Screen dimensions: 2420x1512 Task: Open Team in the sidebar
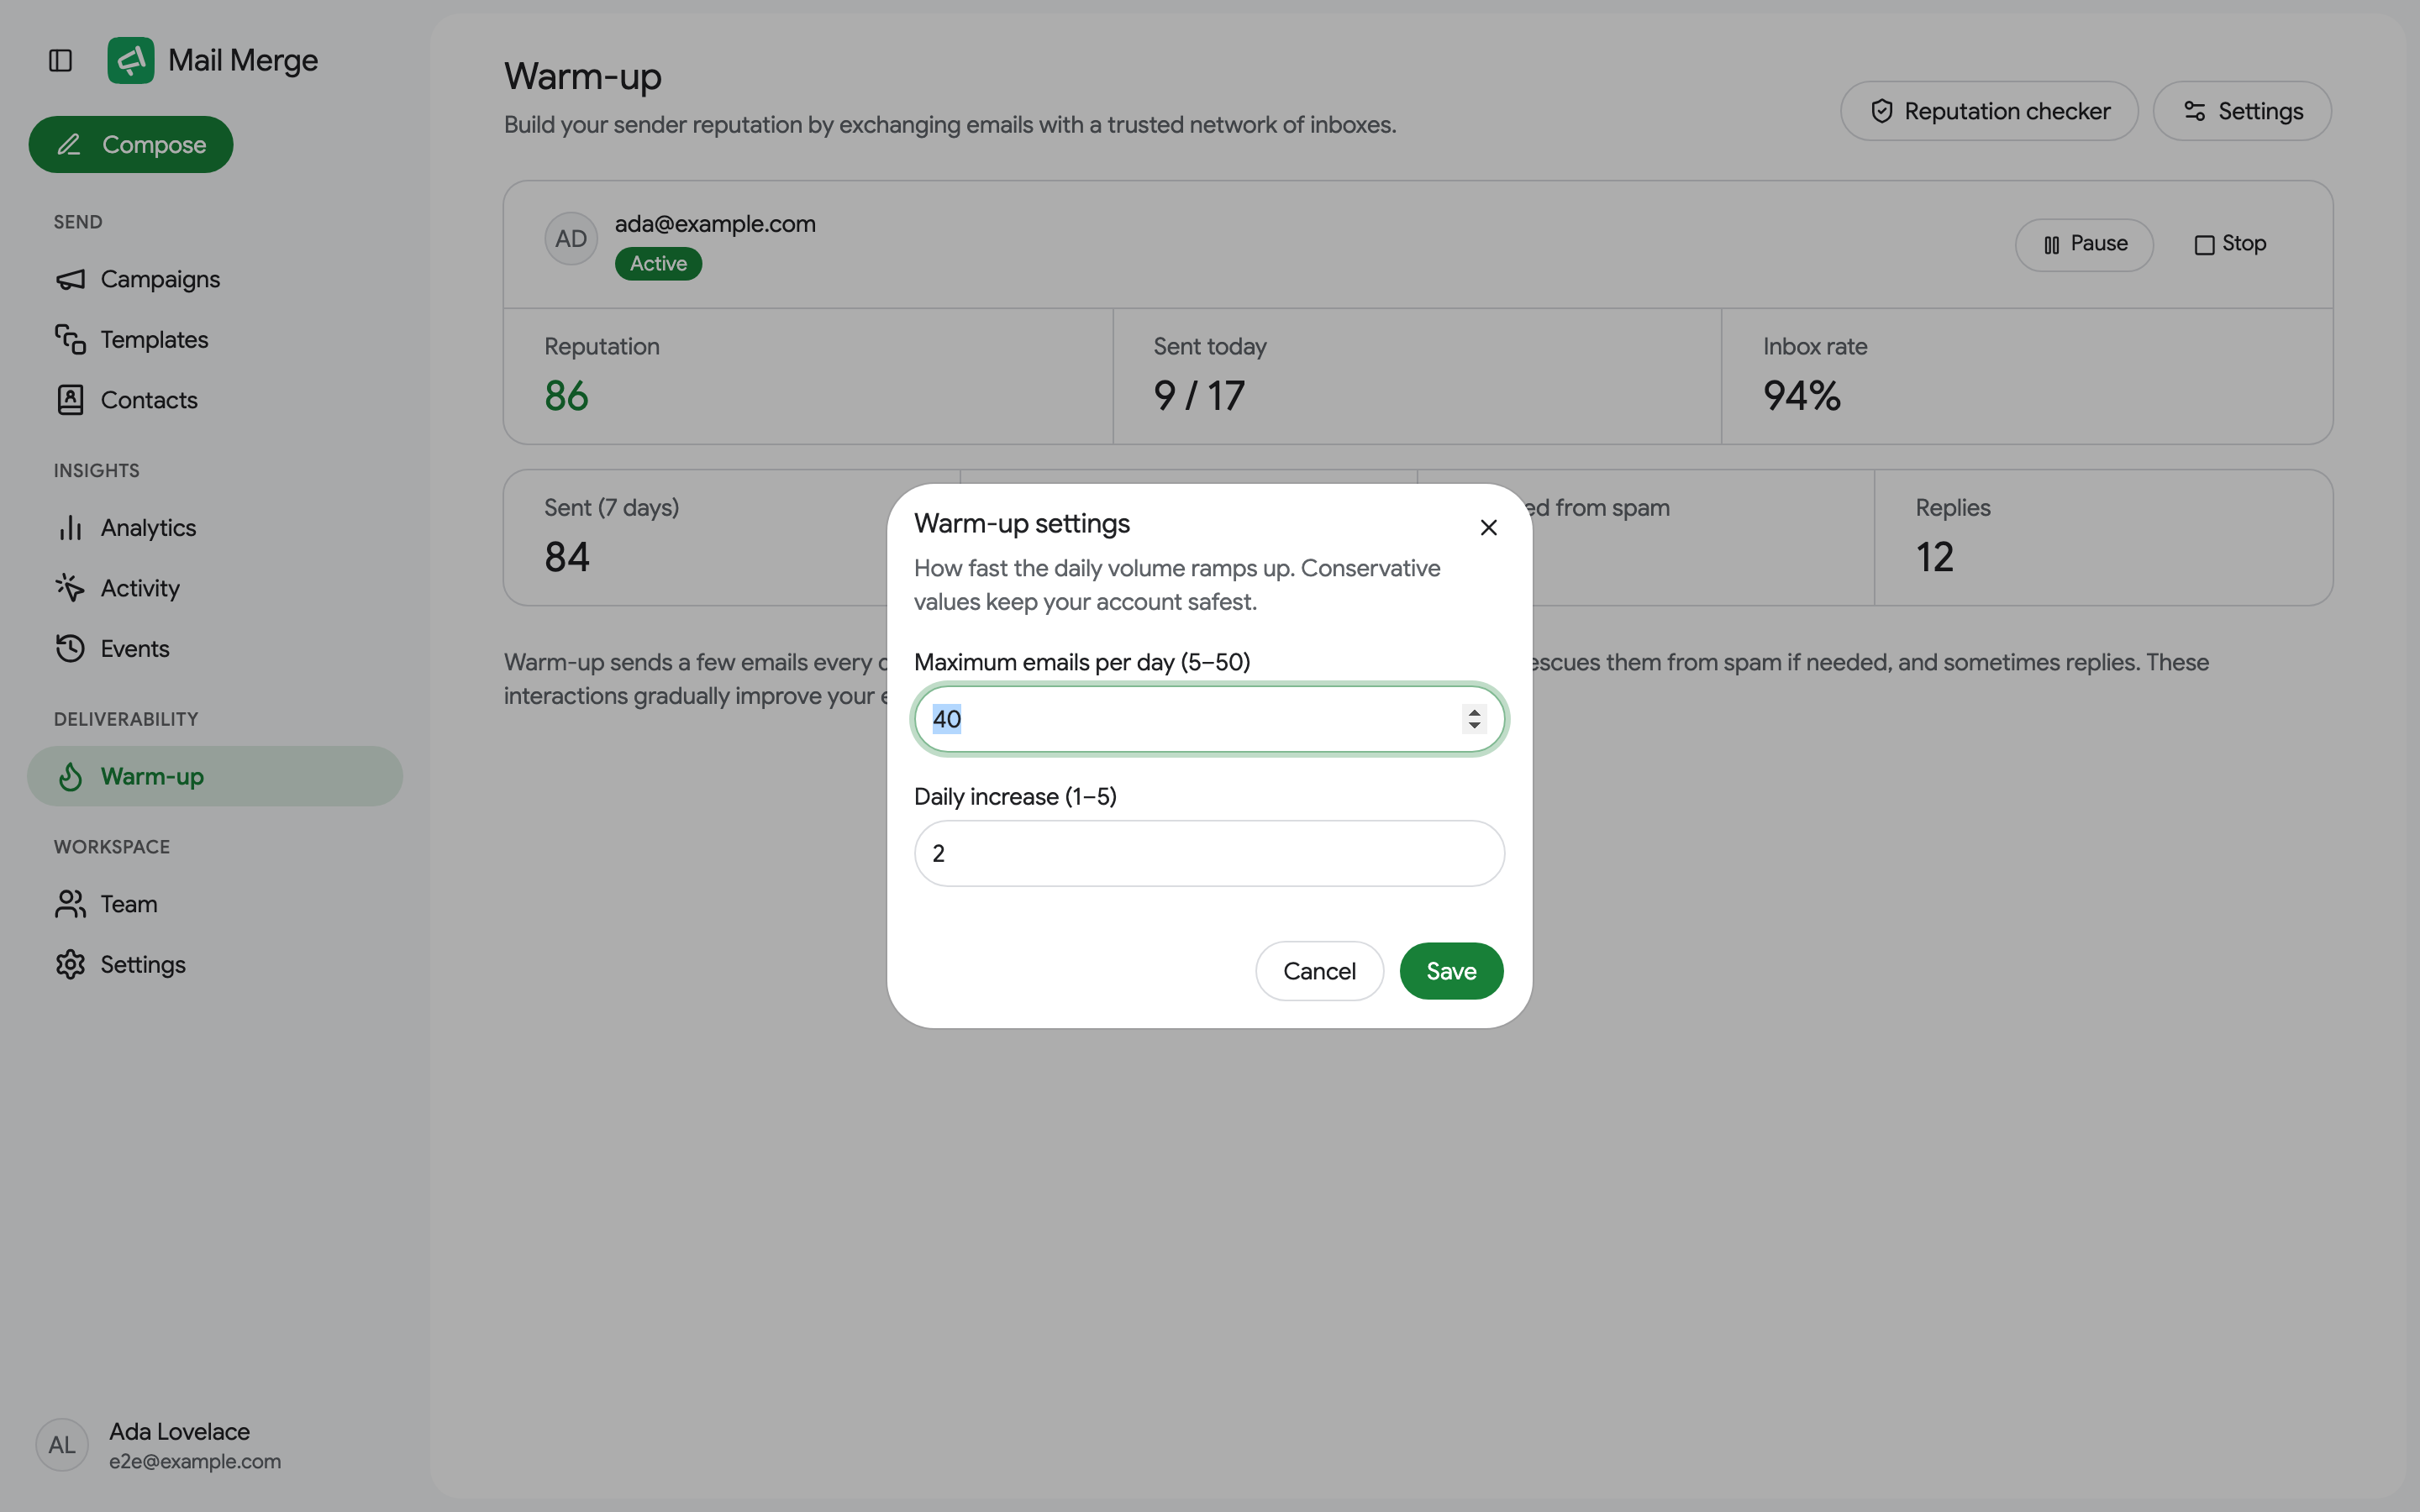tap(215, 904)
